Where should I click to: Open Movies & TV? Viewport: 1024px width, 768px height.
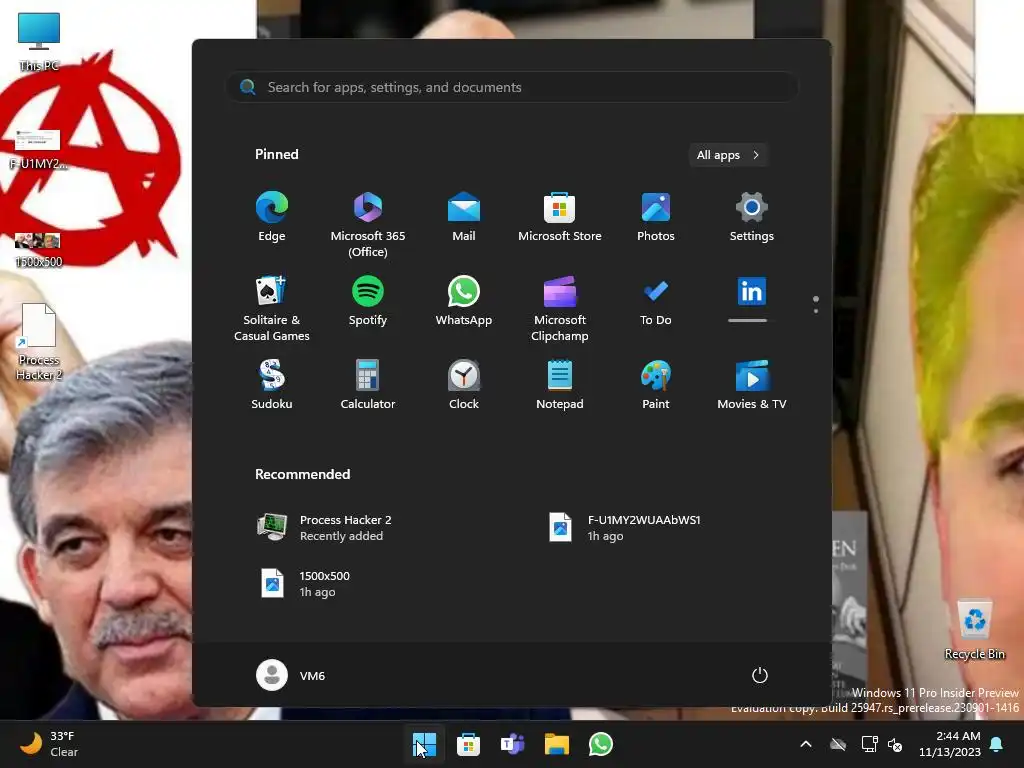click(752, 385)
